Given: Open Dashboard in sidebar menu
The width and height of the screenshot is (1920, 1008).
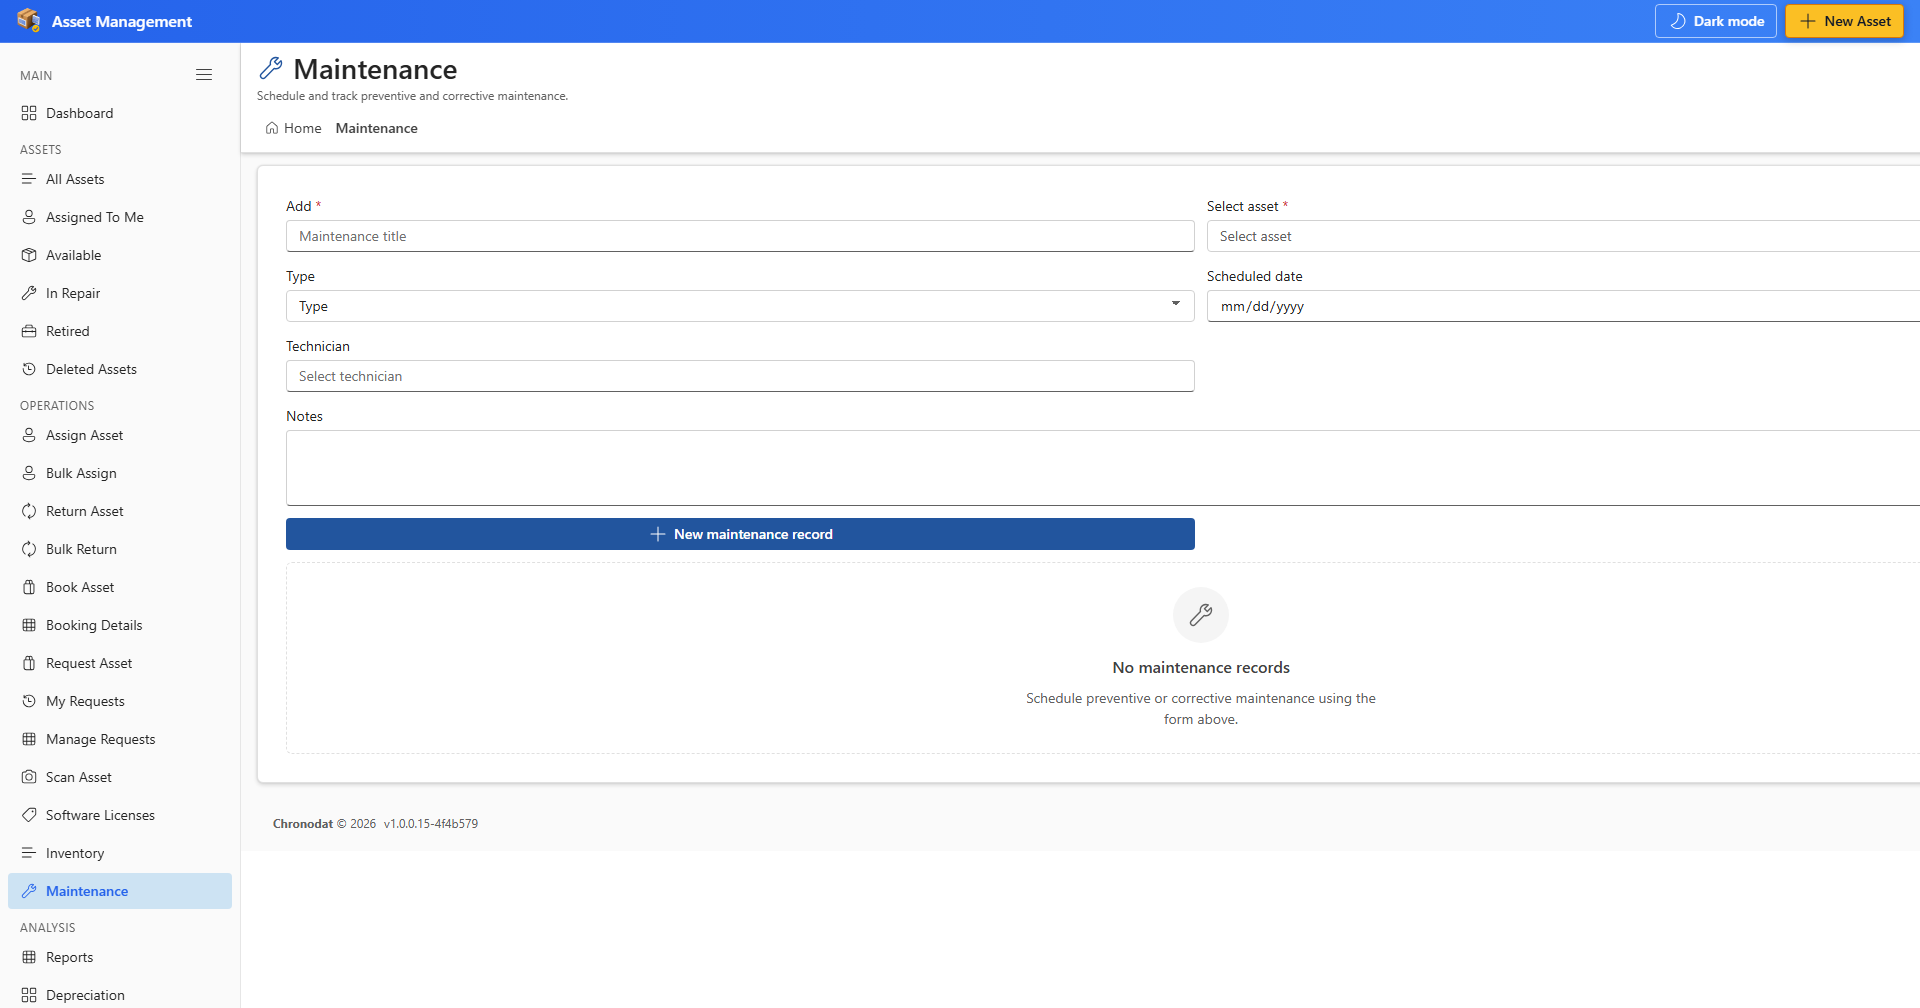Looking at the screenshot, I should pos(120,113).
